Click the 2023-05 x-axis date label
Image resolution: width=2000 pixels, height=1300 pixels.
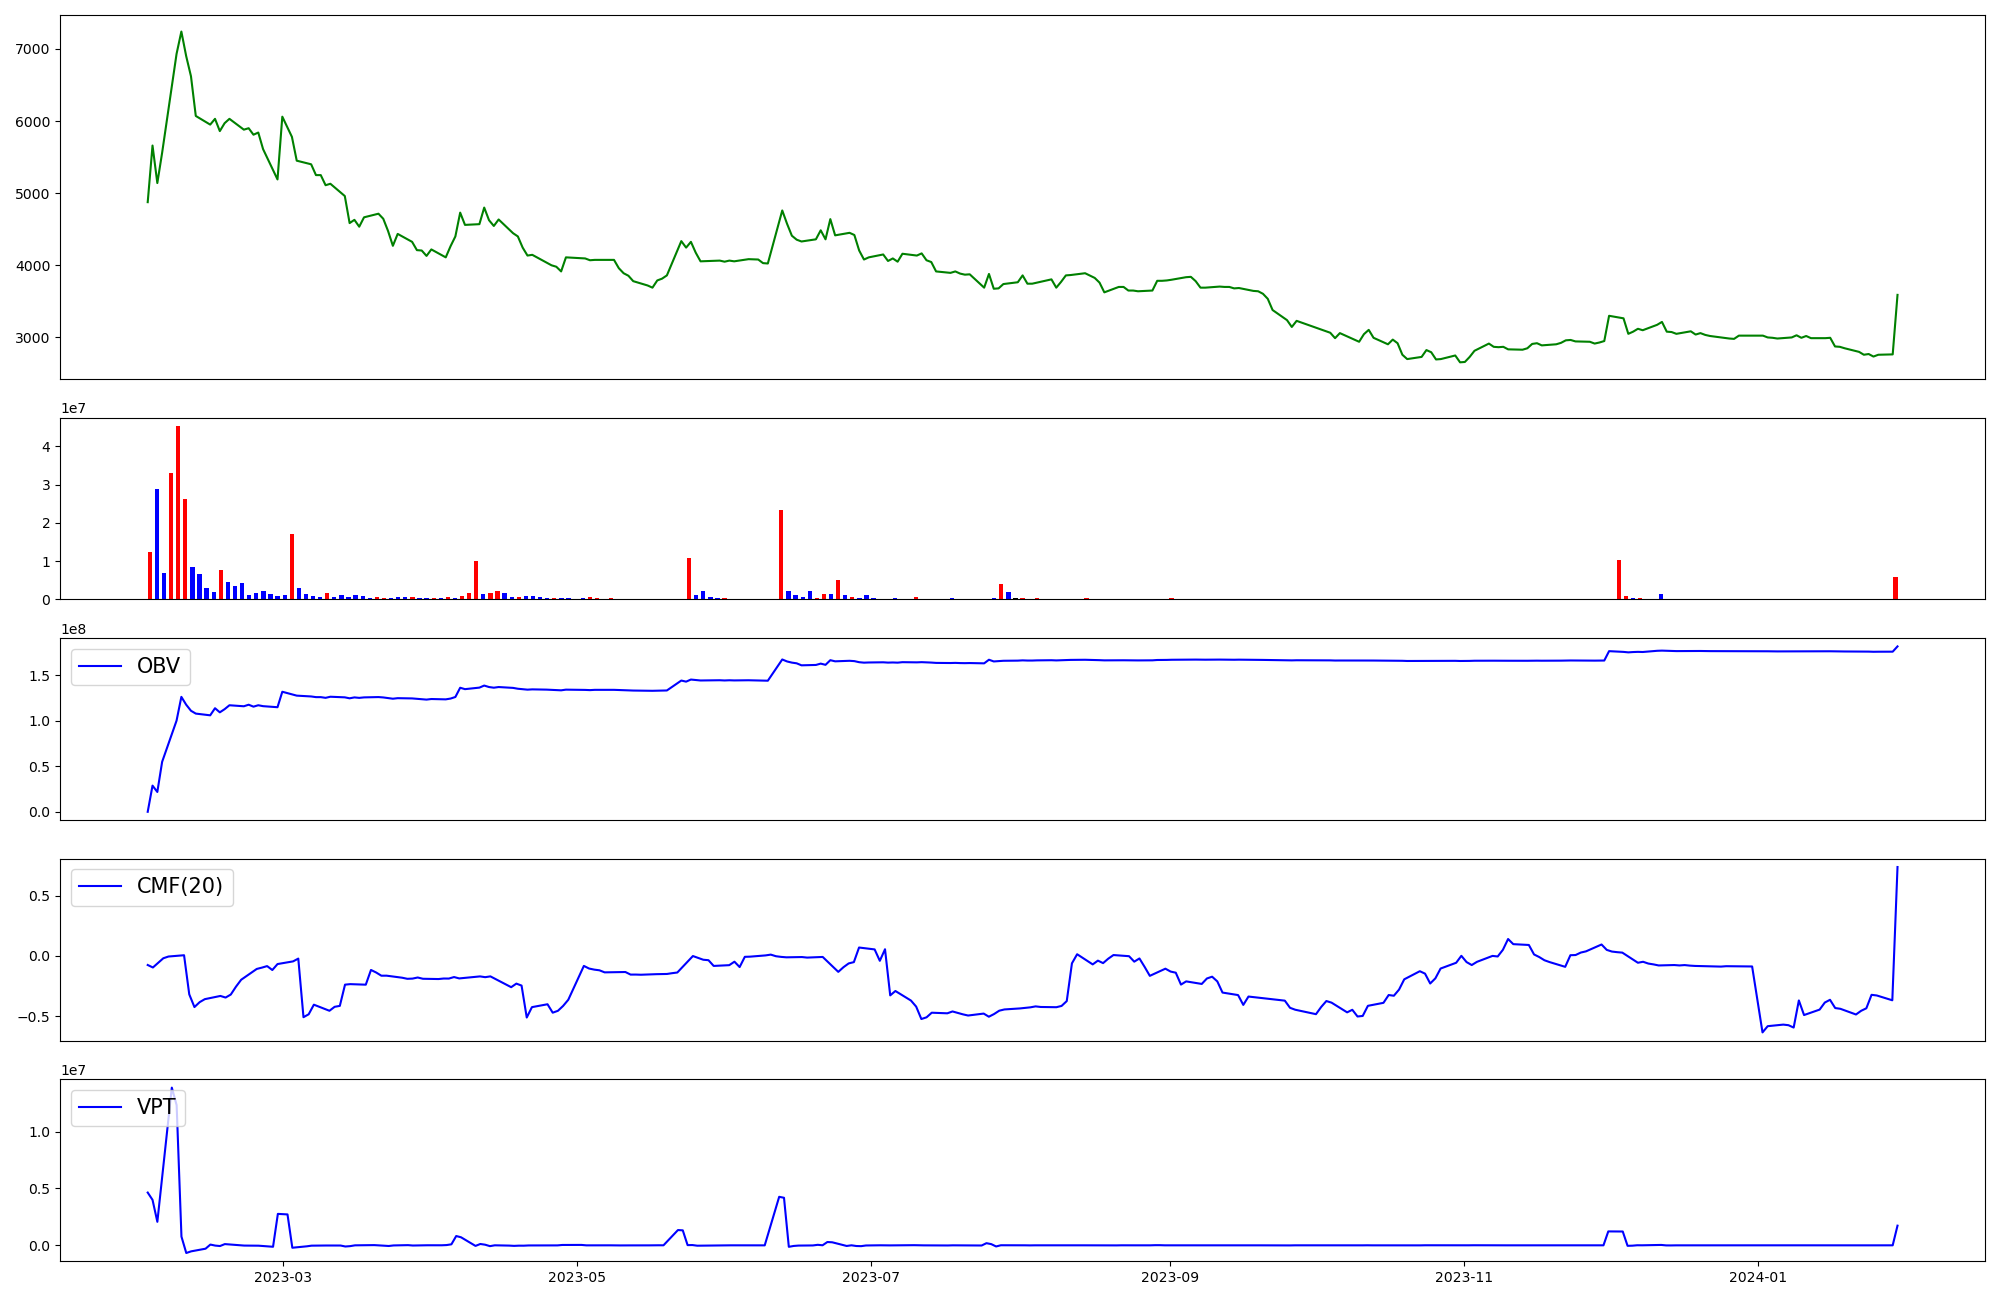[x=577, y=1277]
